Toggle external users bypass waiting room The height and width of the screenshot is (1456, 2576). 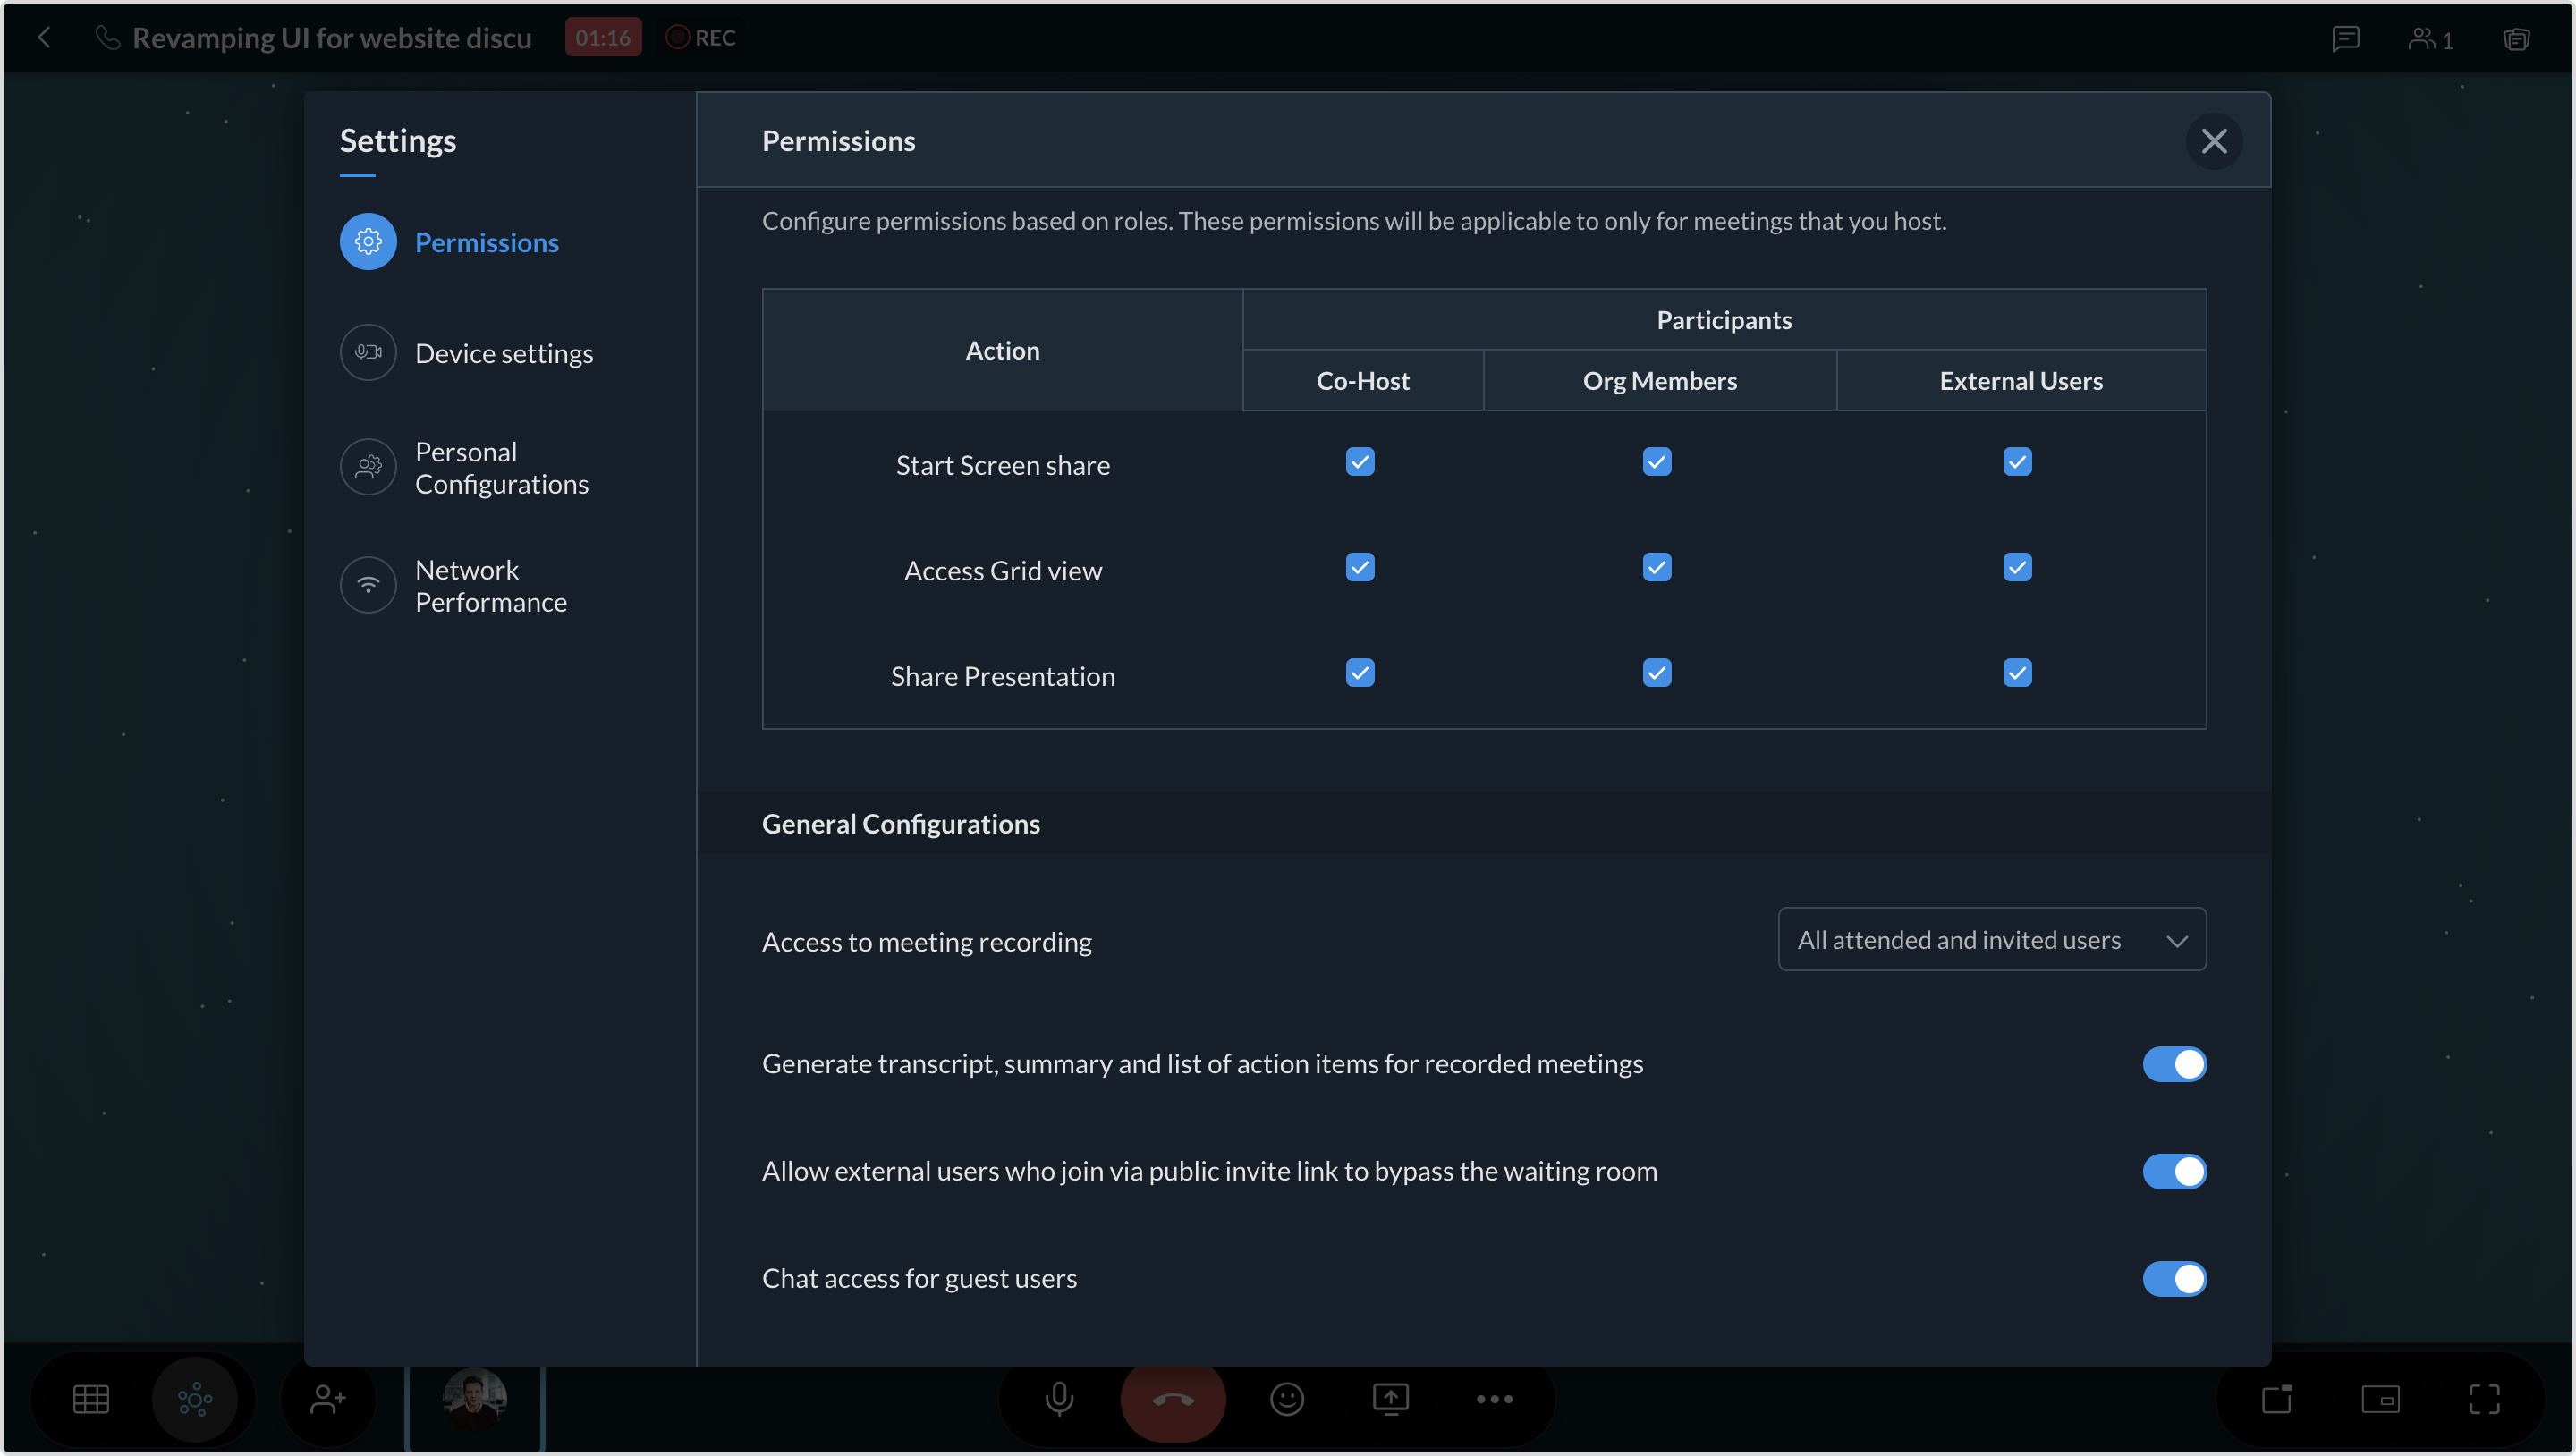(x=2174, y=1171)
